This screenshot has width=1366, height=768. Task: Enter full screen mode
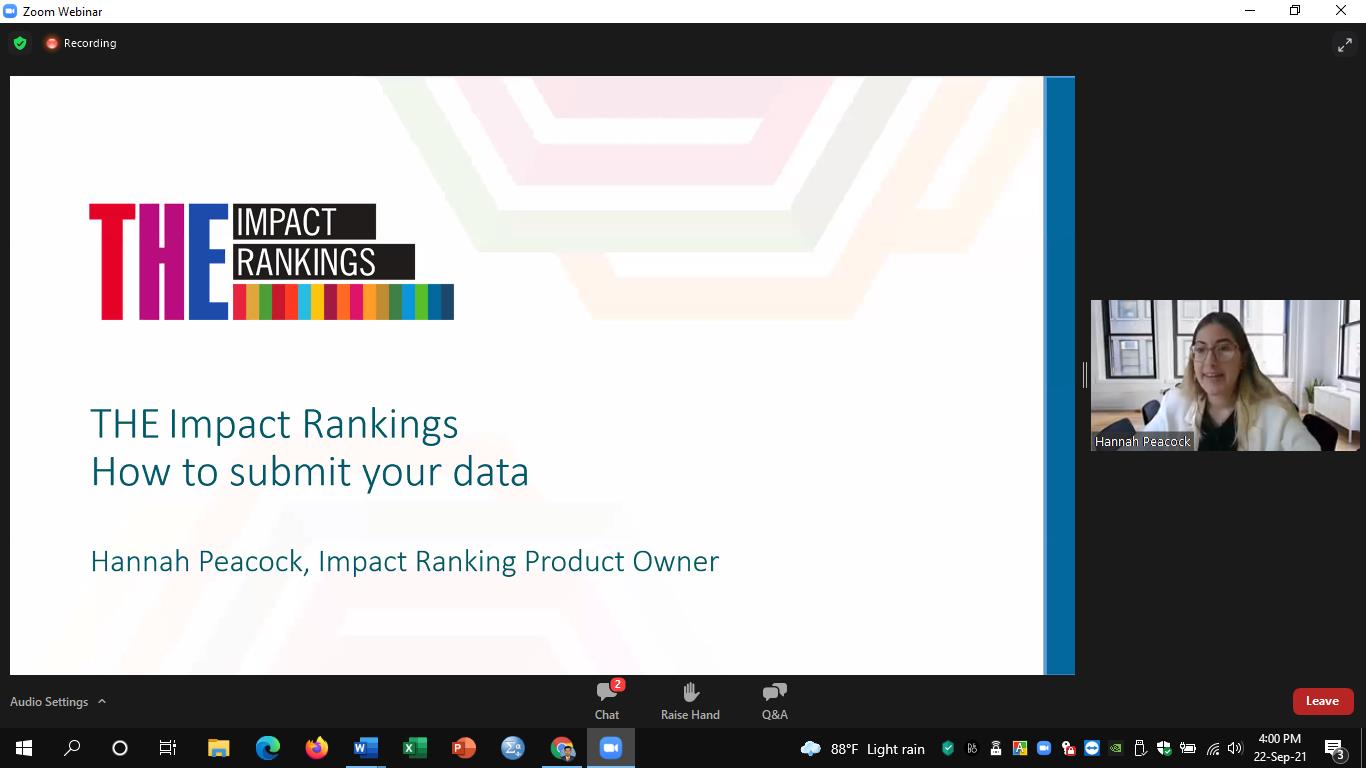point(1345,44)
